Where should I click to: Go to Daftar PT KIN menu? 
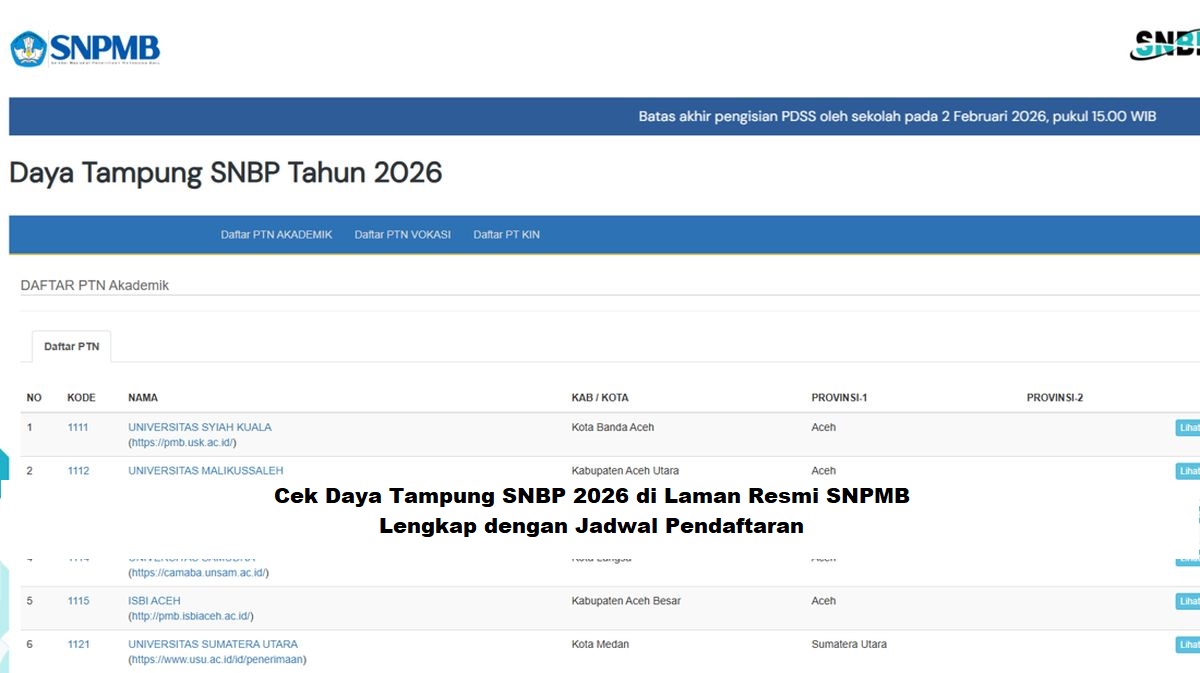(x=506, y=235)
